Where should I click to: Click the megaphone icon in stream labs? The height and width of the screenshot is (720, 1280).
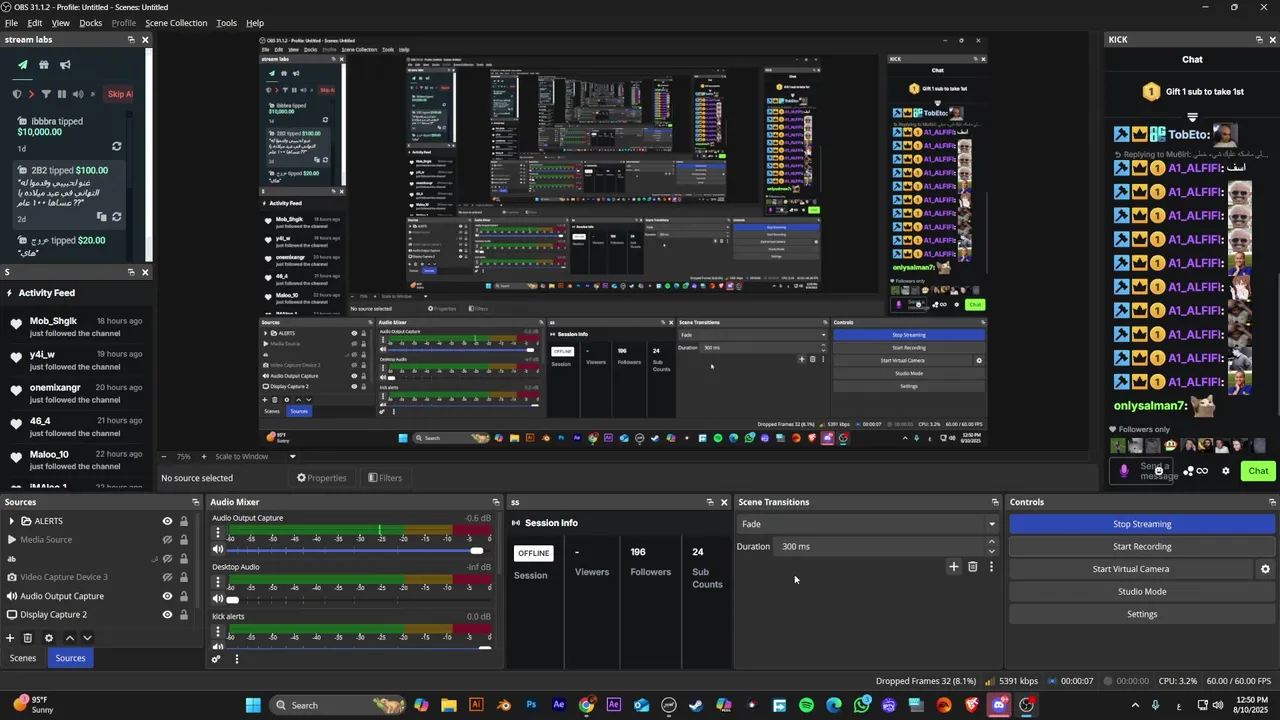click(x=65, y=65)
